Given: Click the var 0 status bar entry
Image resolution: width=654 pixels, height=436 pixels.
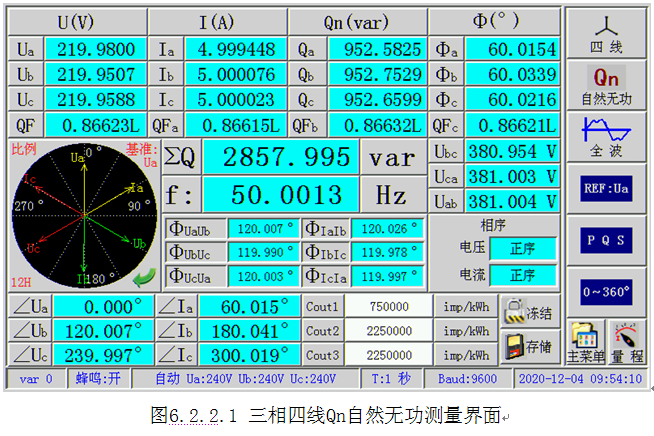Looking at the screenshot, I should point(36,379).
